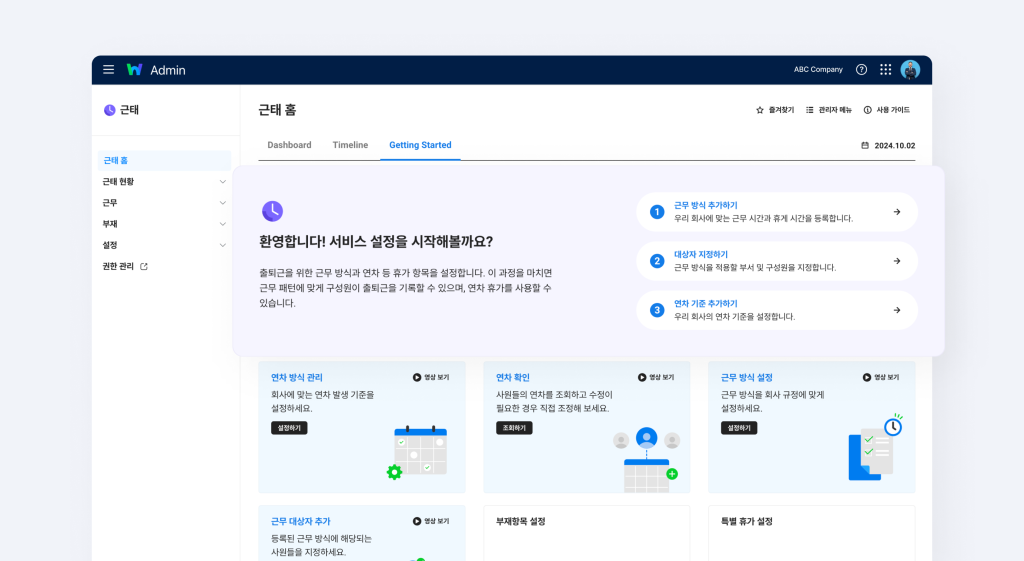Click the arrow on 대상자 지정하기 step
Image resolution: width=1024 pixels, height=561 pixels.
tap(897, 261)
